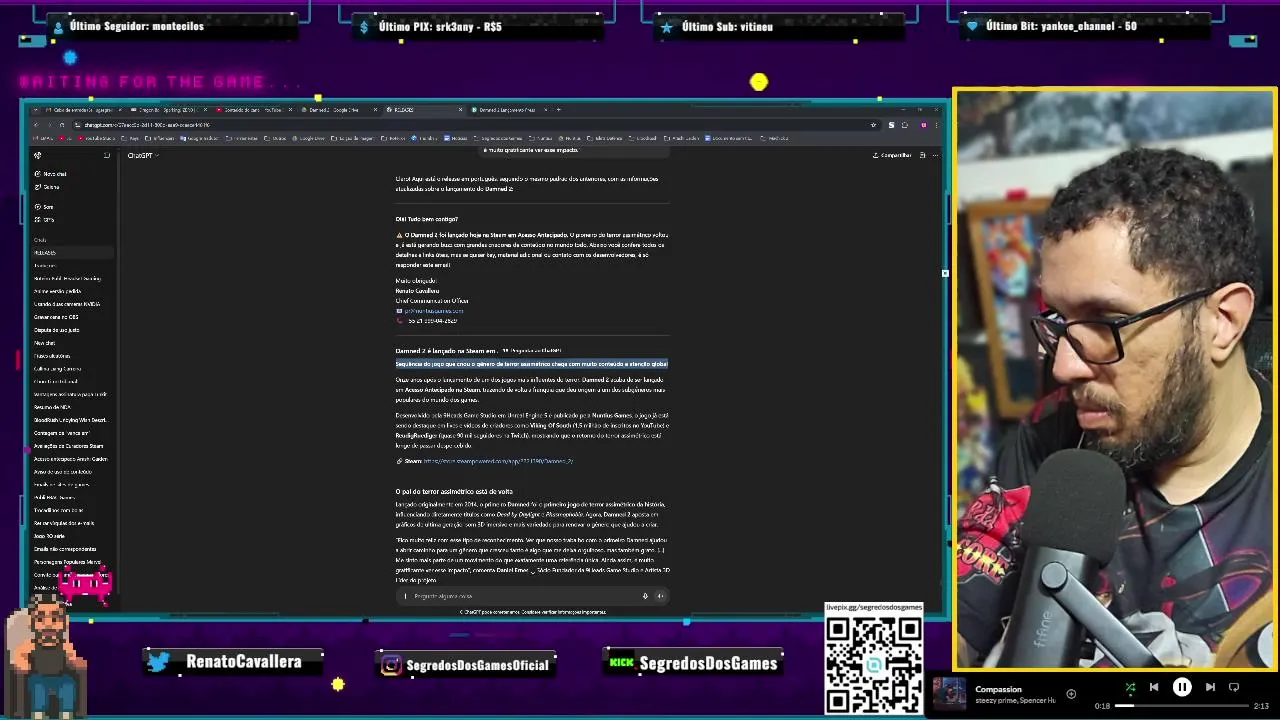Click 'O pai do terror assimétrico está de volta' heading
The height and width of the screenshot is (720, 1280).
click(454, 492)
